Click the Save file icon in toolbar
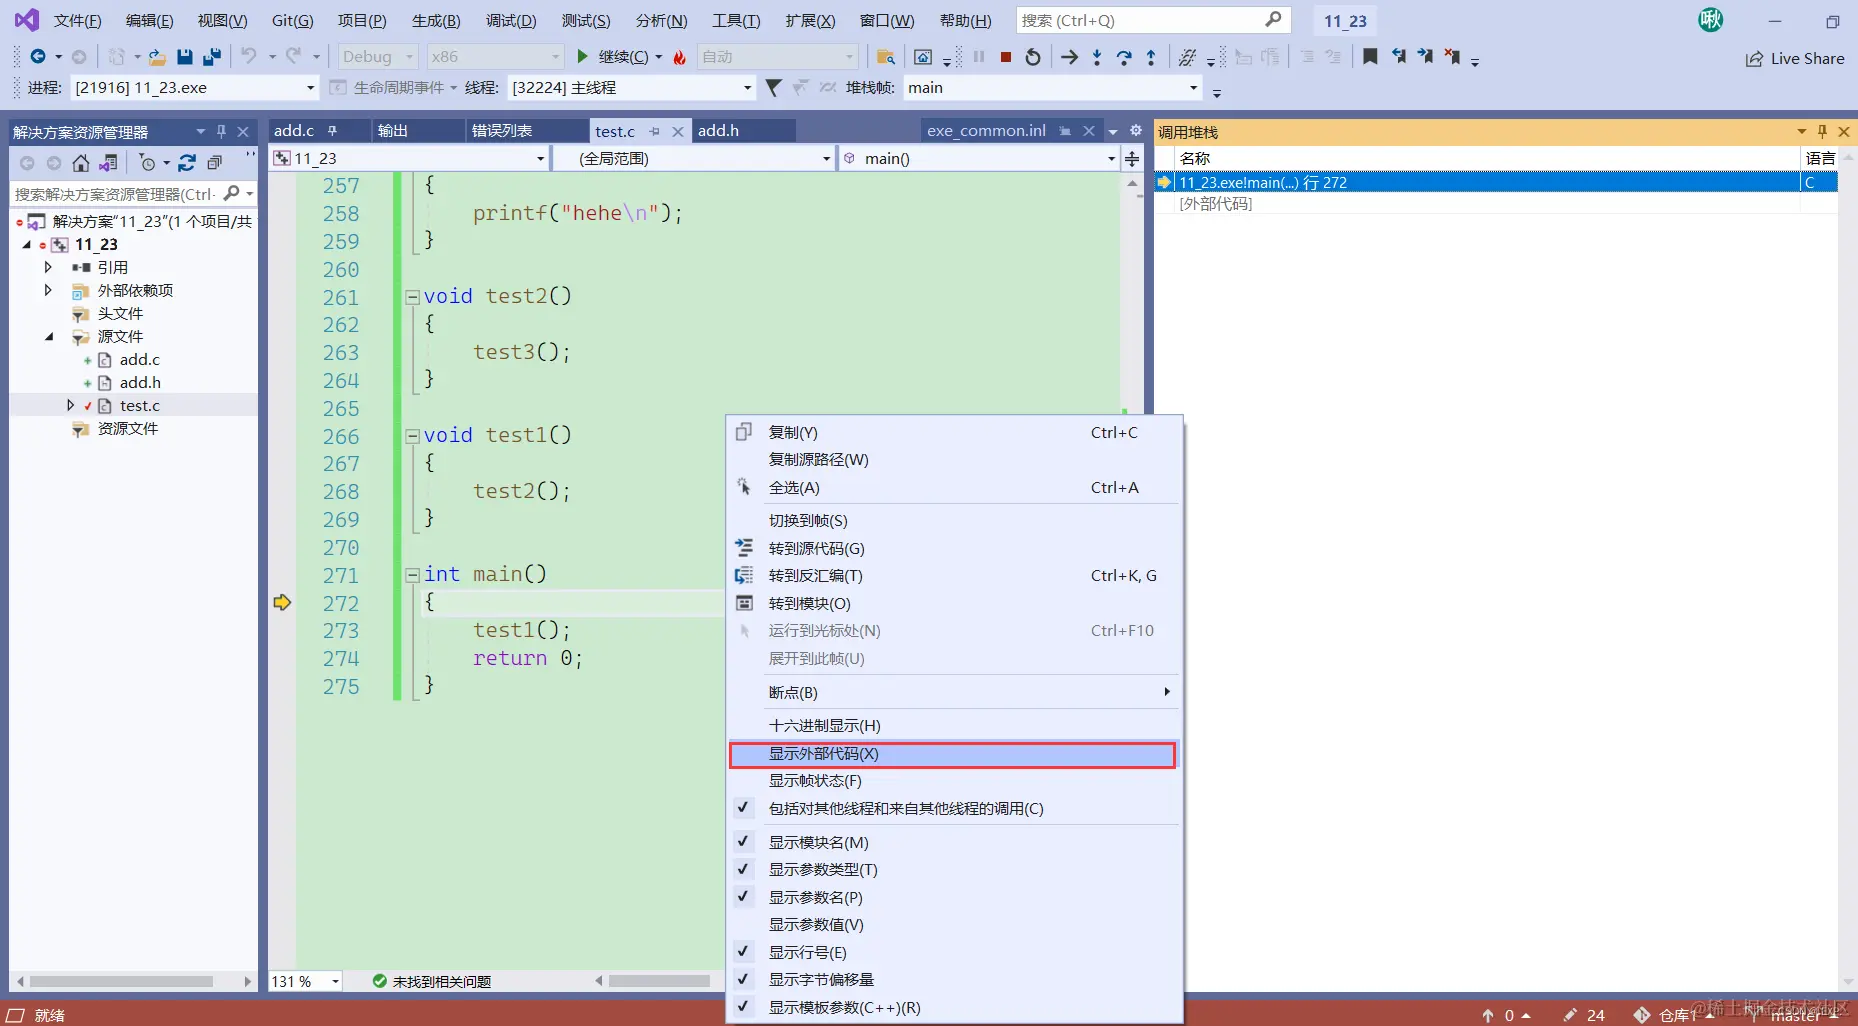The height and width of the screenshot is (1026, 1858). tap(185, 57)
